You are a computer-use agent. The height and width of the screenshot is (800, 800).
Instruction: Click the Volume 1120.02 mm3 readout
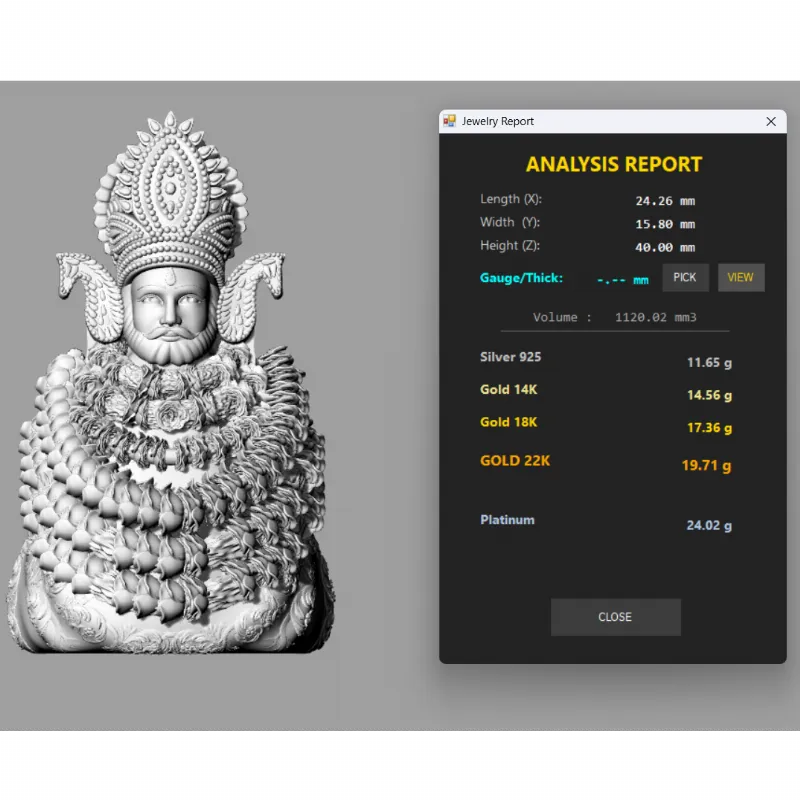pyautogui.click(x=614, y=317)
